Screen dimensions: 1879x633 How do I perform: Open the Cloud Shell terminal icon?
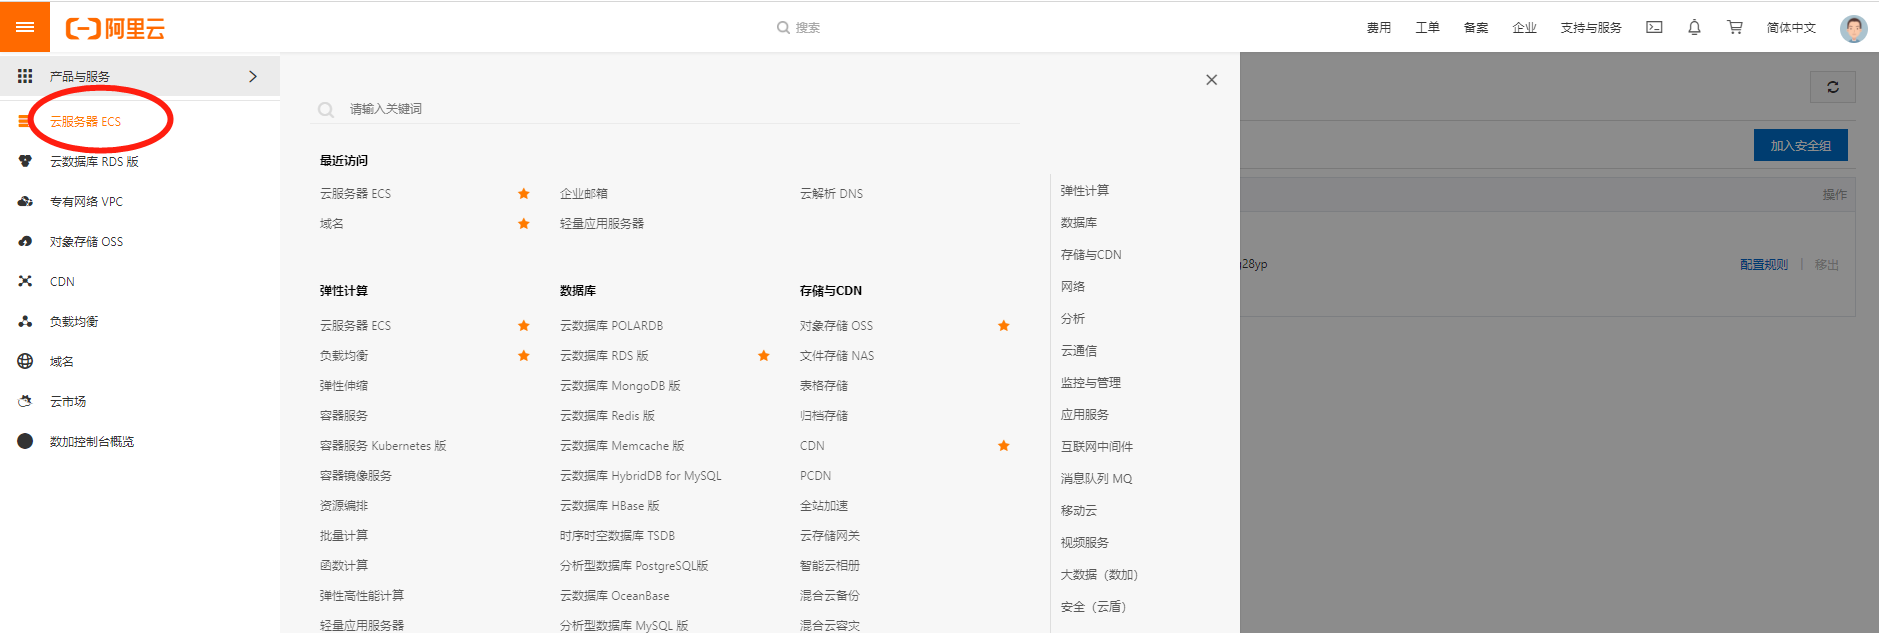pyautogui.click(x=1654, y=28)
